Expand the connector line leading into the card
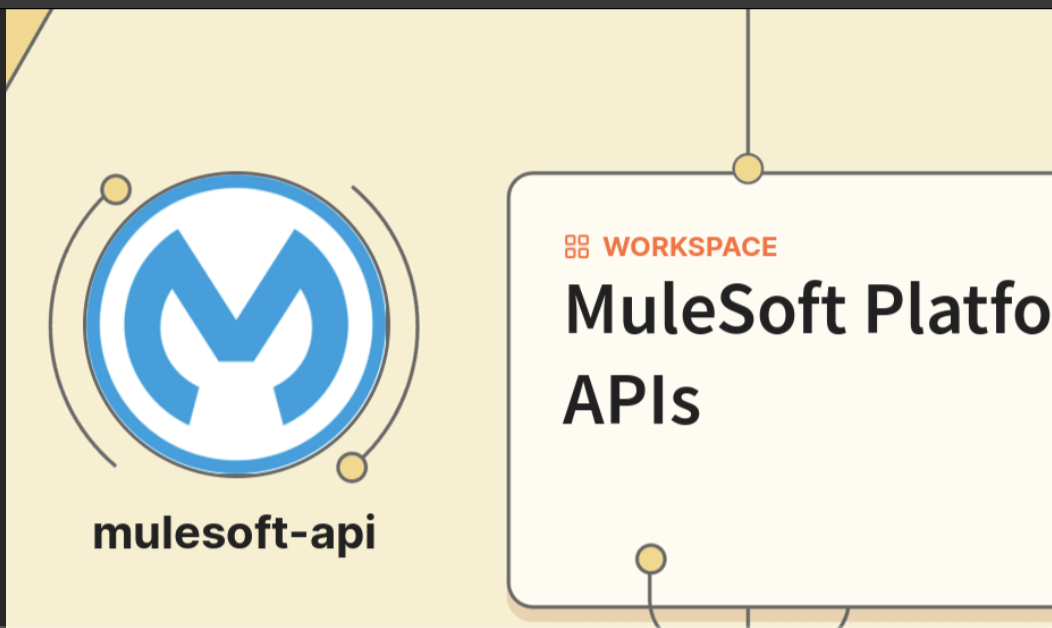The height and width of the screenshot is (628, 1052). click(747, 80)
